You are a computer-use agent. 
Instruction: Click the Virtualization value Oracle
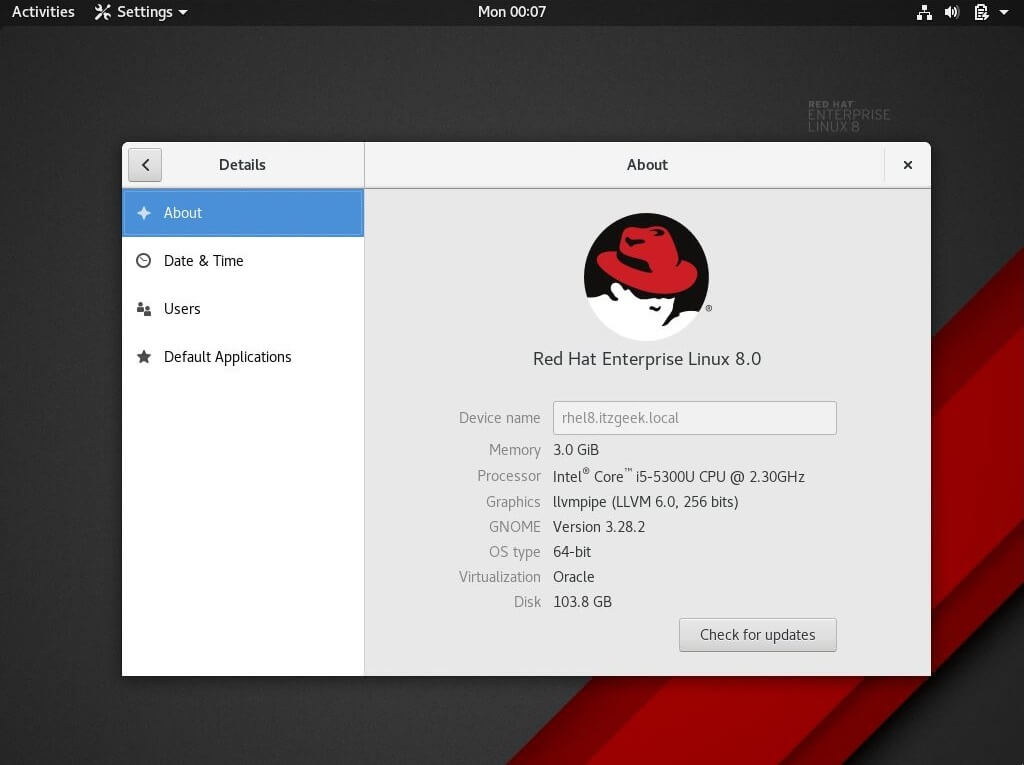573,577
